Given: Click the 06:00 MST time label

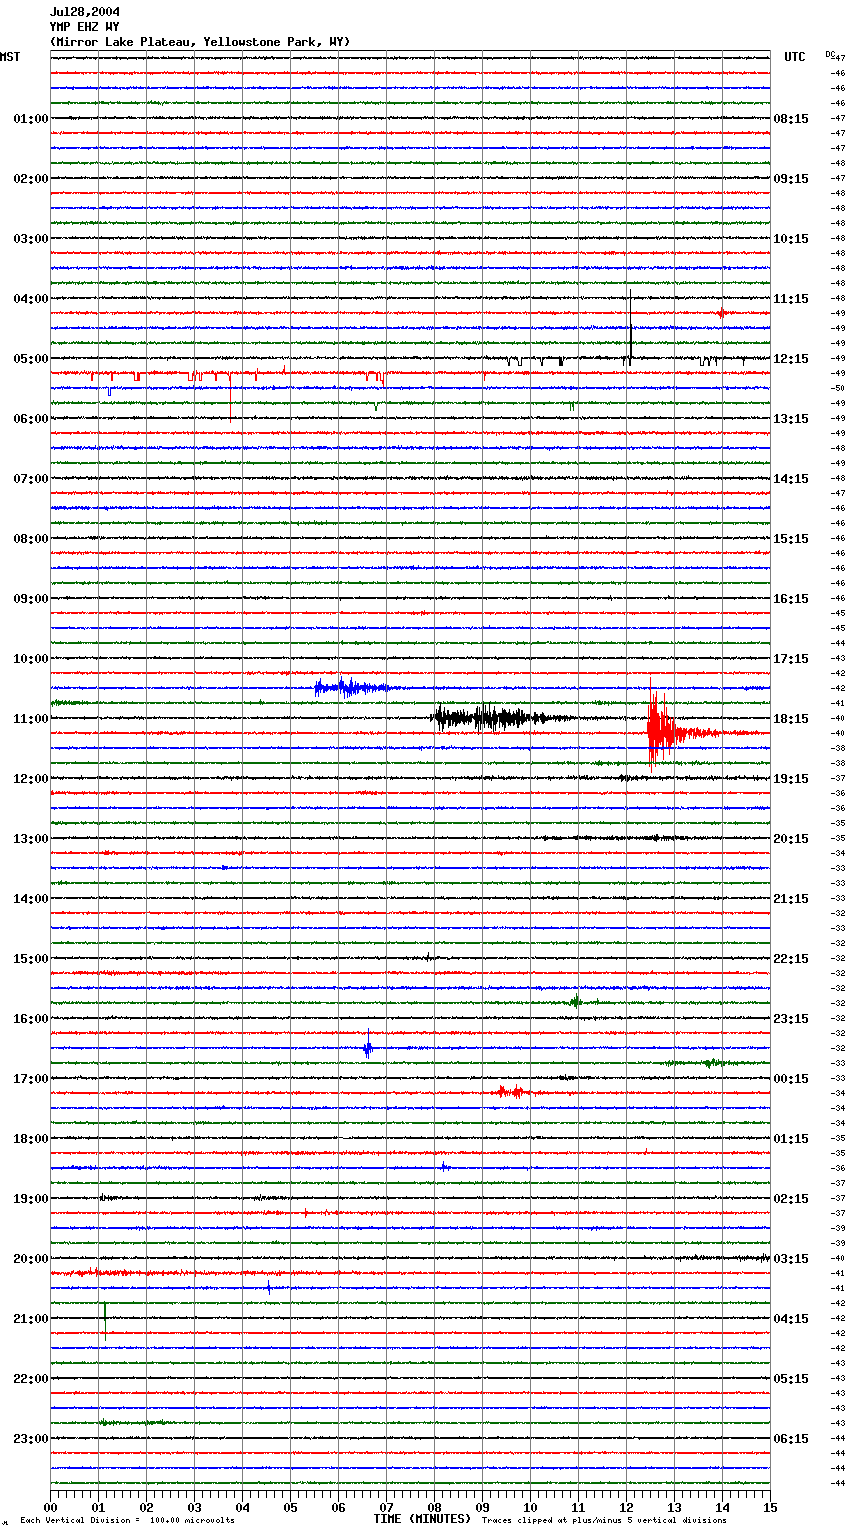Looking at the screenshot, I should point(30,419).
